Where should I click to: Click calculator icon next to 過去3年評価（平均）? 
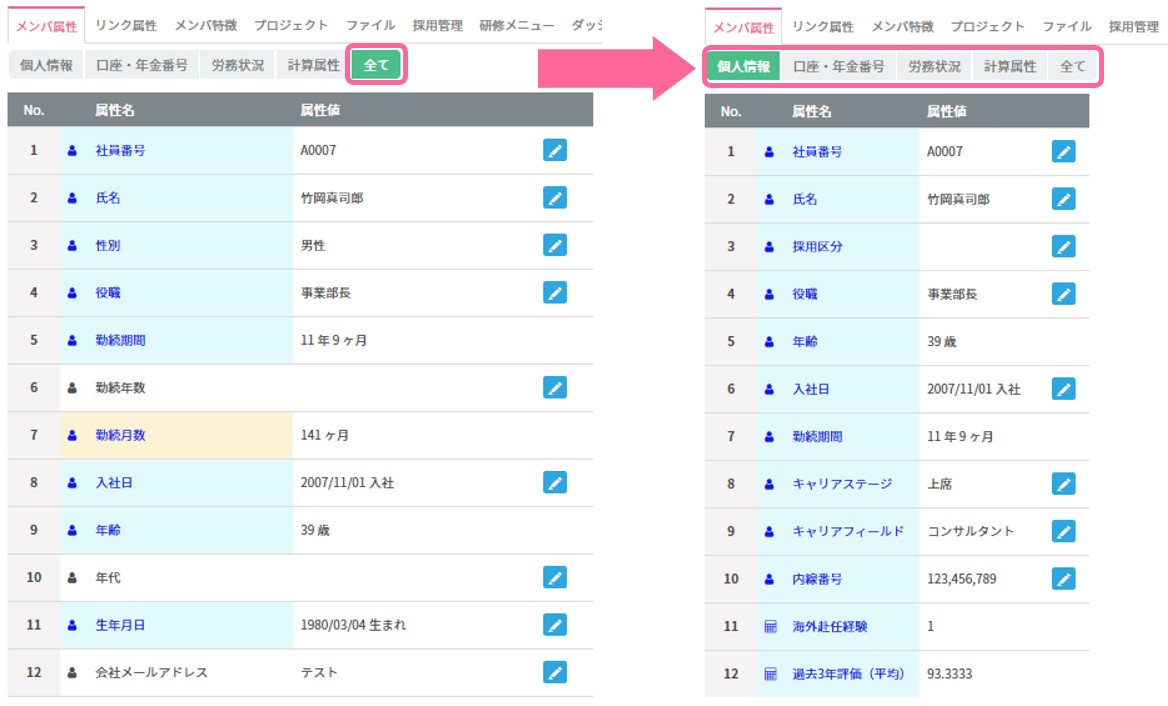tap(770, 674)
